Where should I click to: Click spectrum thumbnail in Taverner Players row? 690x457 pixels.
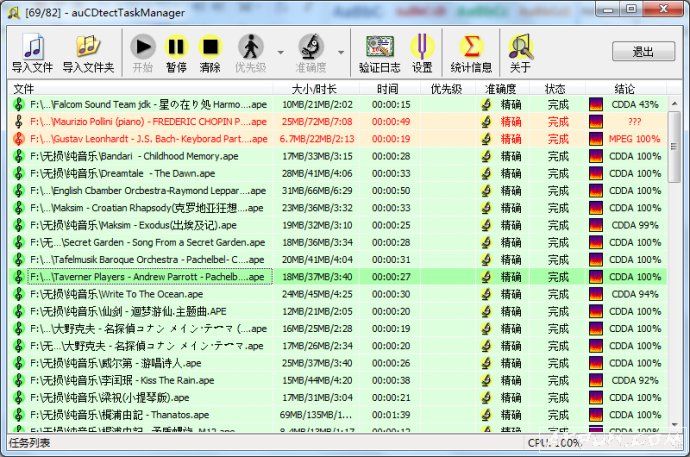tap(596, 277)
